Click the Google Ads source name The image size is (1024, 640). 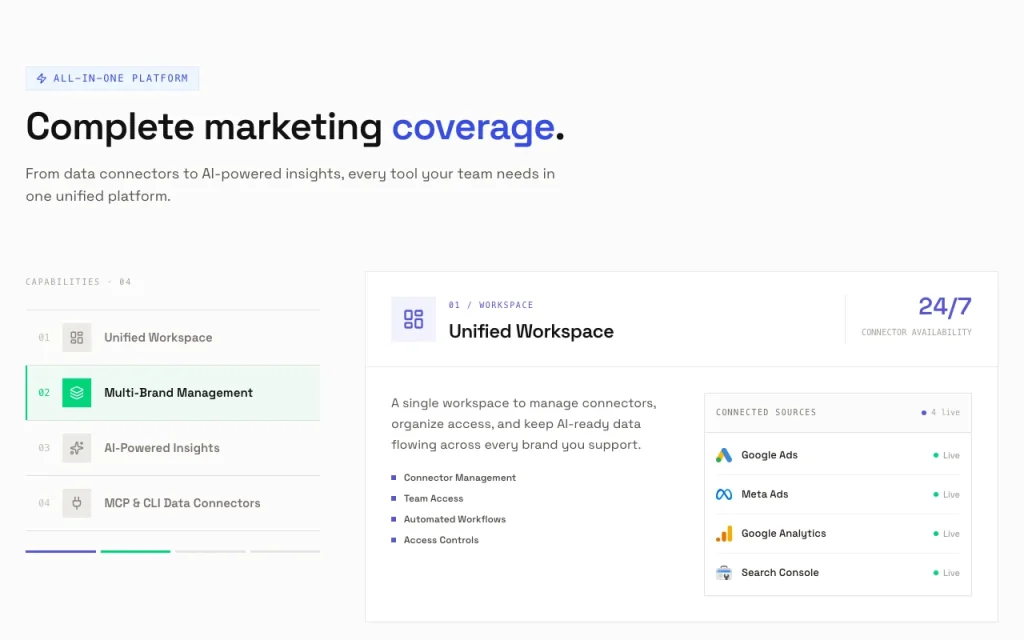769,455
